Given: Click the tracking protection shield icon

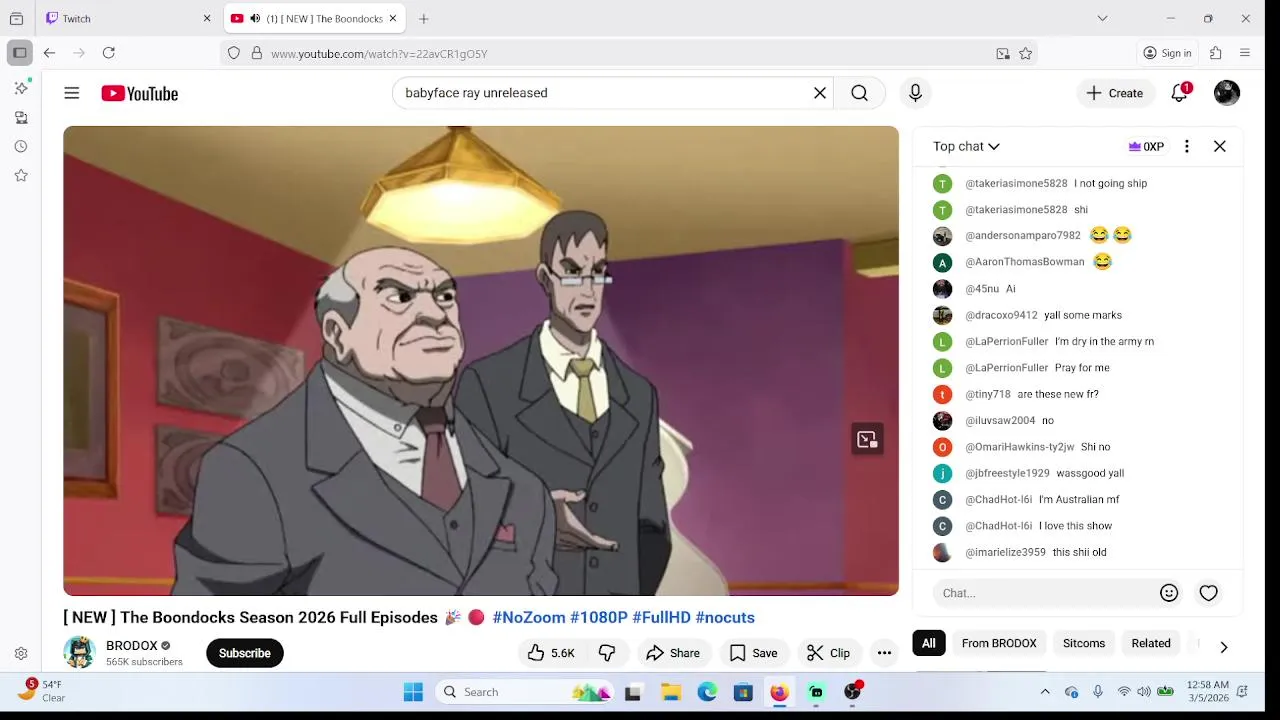Looking at the screenshot, I should point(234,54).
